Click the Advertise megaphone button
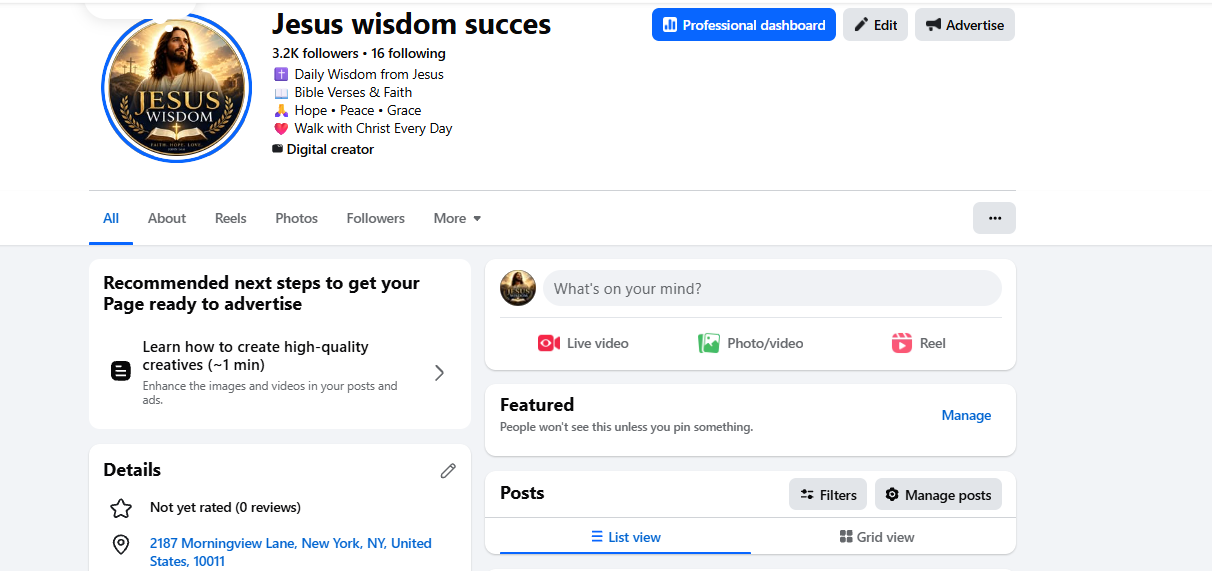 coord(964,25)
